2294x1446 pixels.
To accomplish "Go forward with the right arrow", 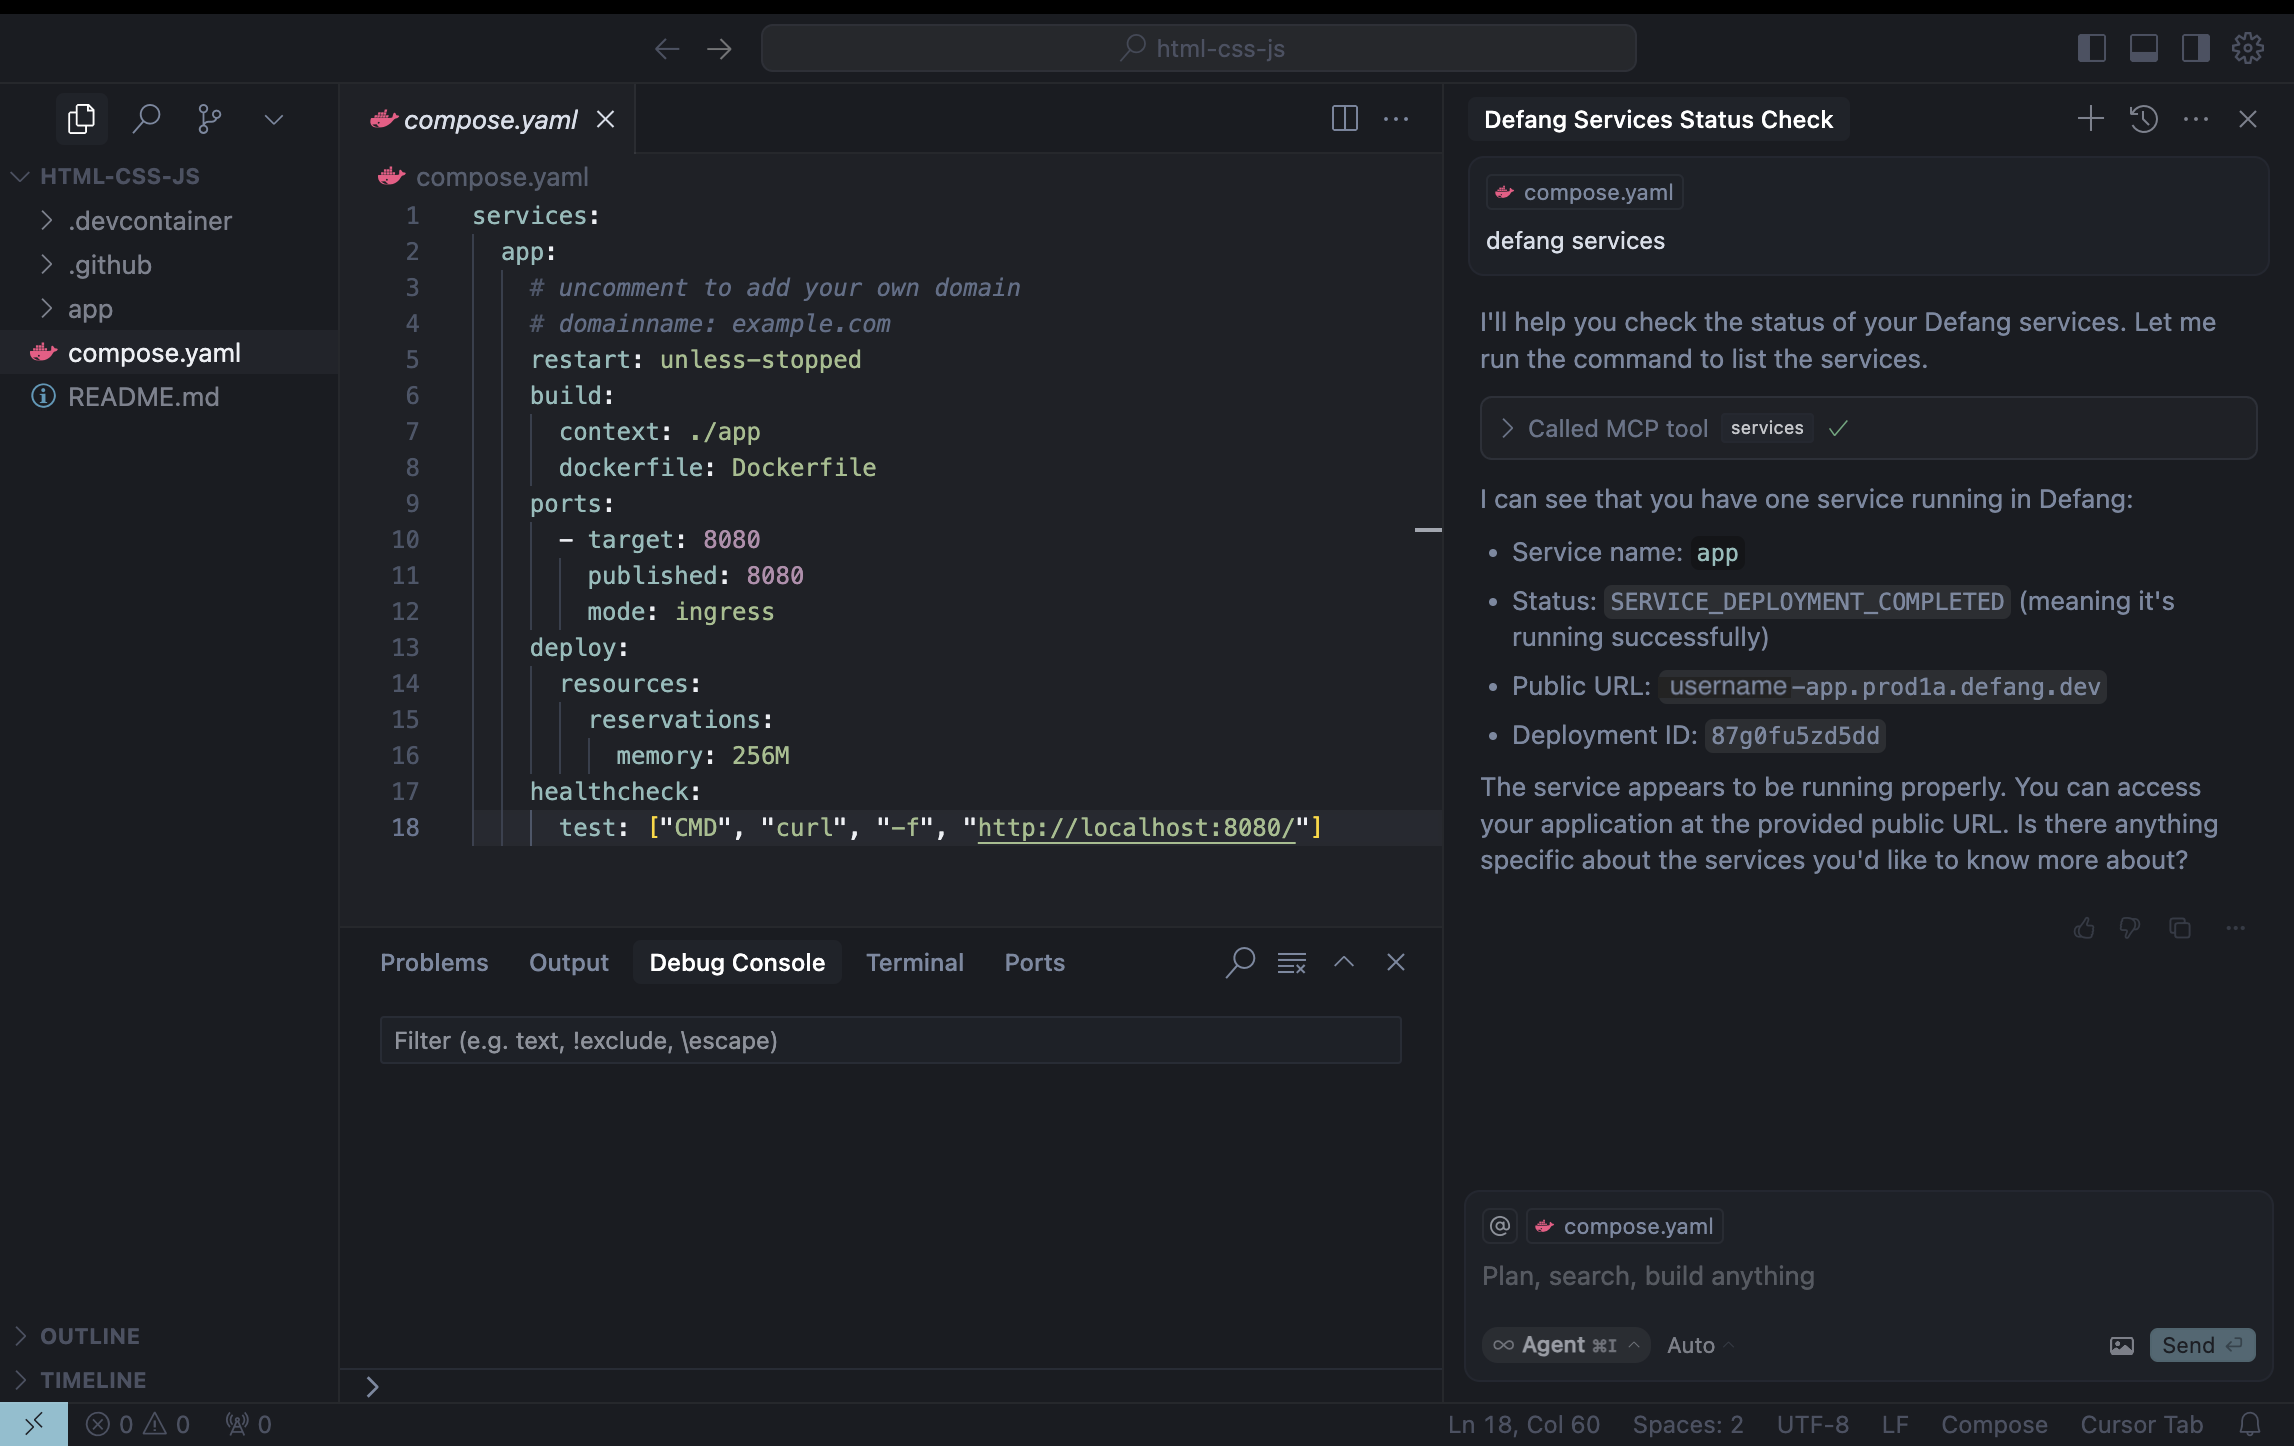I will [x=719, y=49].
